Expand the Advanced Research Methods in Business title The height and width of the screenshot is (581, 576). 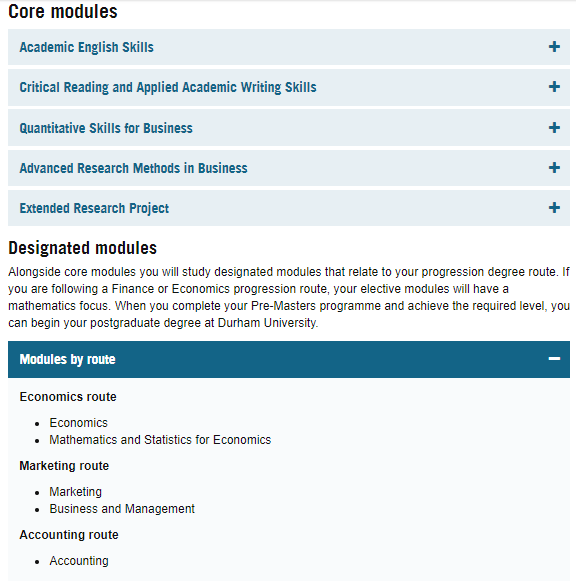(133, 168)
